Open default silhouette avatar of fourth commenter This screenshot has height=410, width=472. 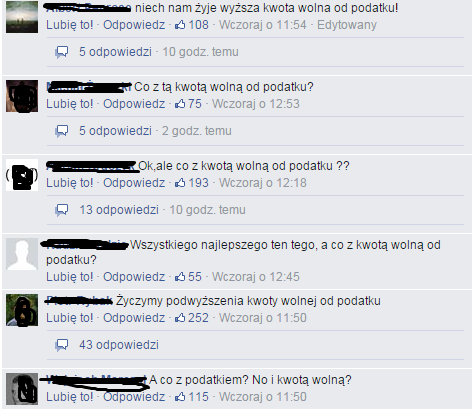[22, 254]
